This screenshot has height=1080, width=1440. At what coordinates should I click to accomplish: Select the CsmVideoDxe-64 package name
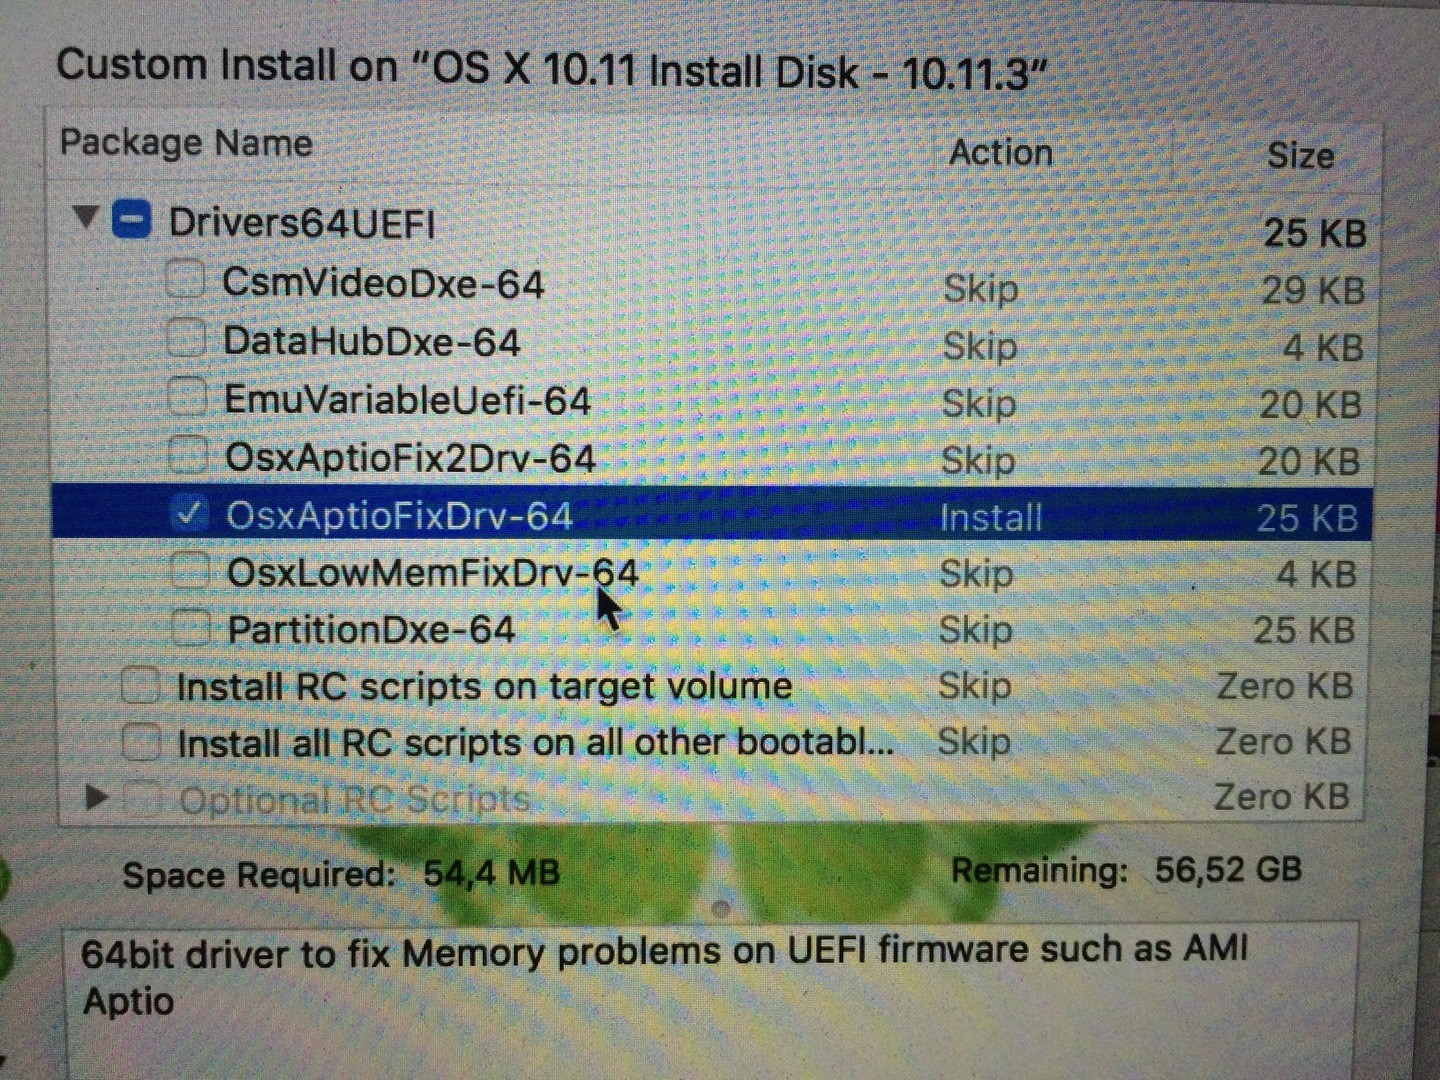coord(383,284)
